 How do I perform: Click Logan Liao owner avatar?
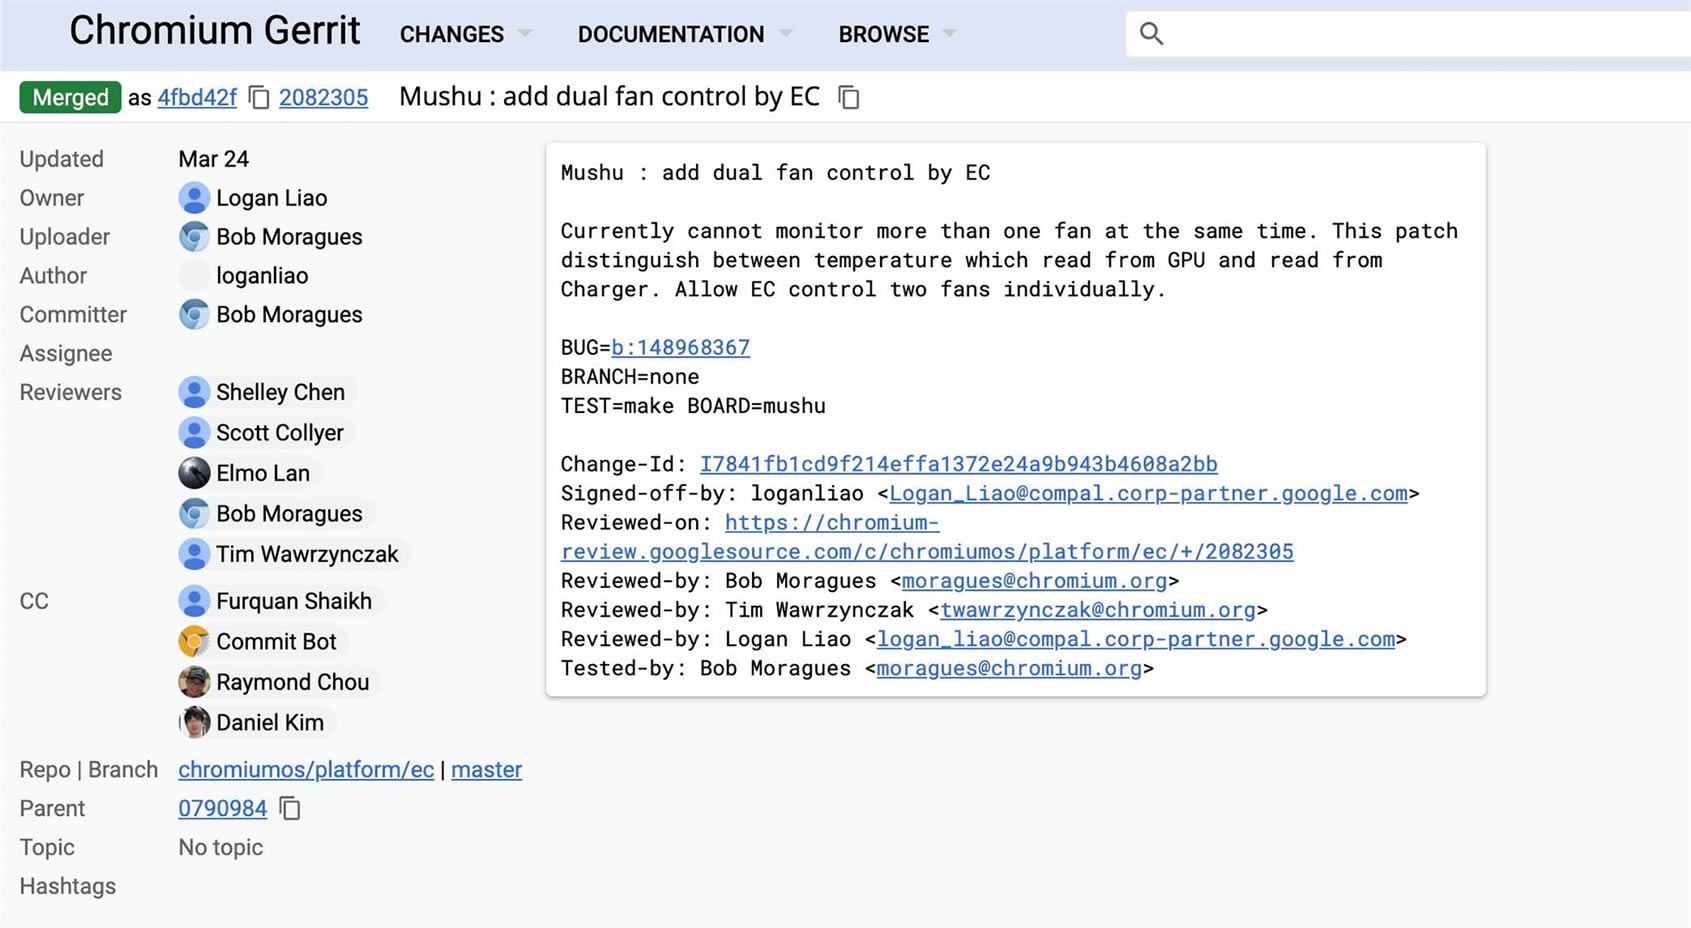(x=194, y=198)
